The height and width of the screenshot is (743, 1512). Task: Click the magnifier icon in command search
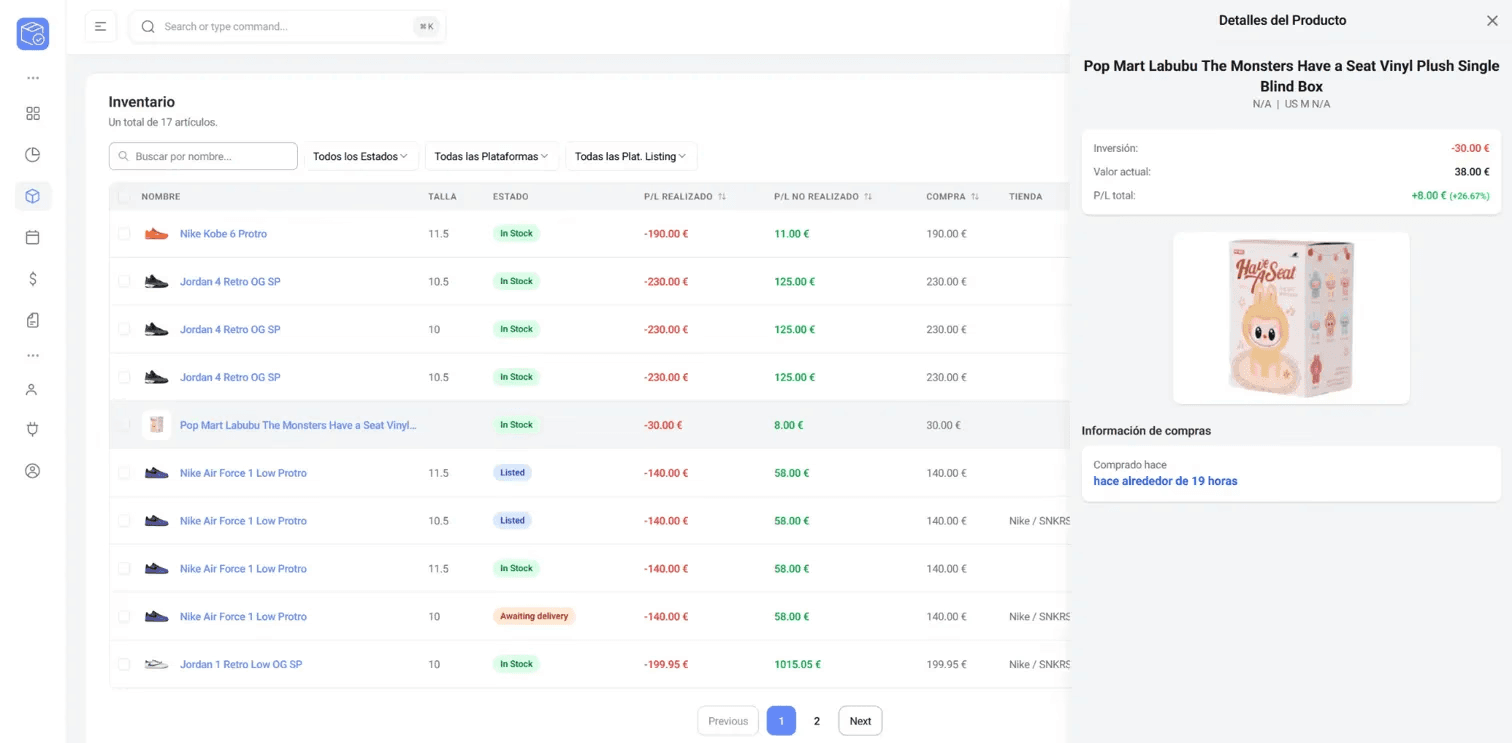pos(148,27)
